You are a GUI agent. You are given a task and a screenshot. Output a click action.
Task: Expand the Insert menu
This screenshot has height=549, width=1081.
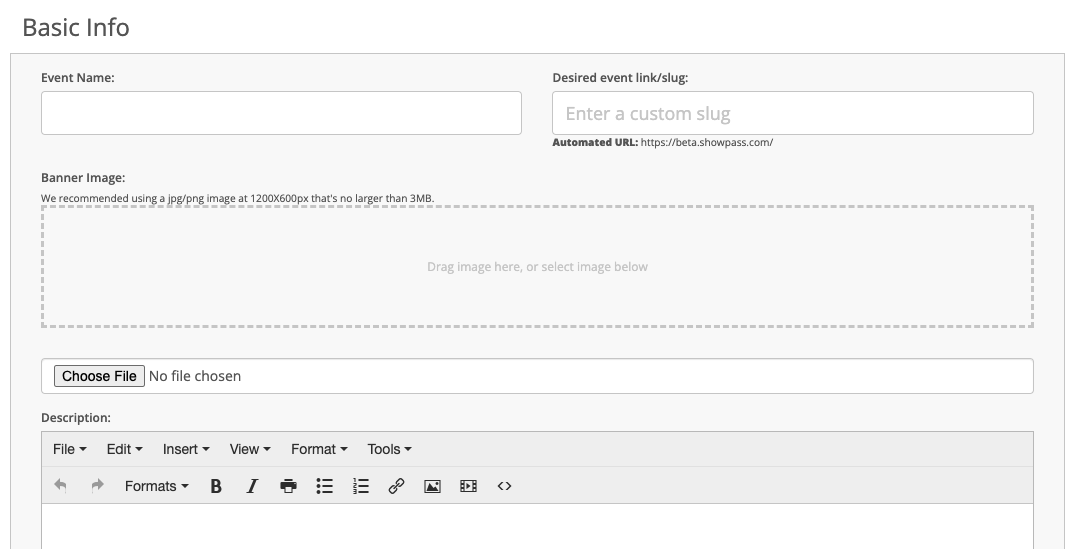coord(186,449)
